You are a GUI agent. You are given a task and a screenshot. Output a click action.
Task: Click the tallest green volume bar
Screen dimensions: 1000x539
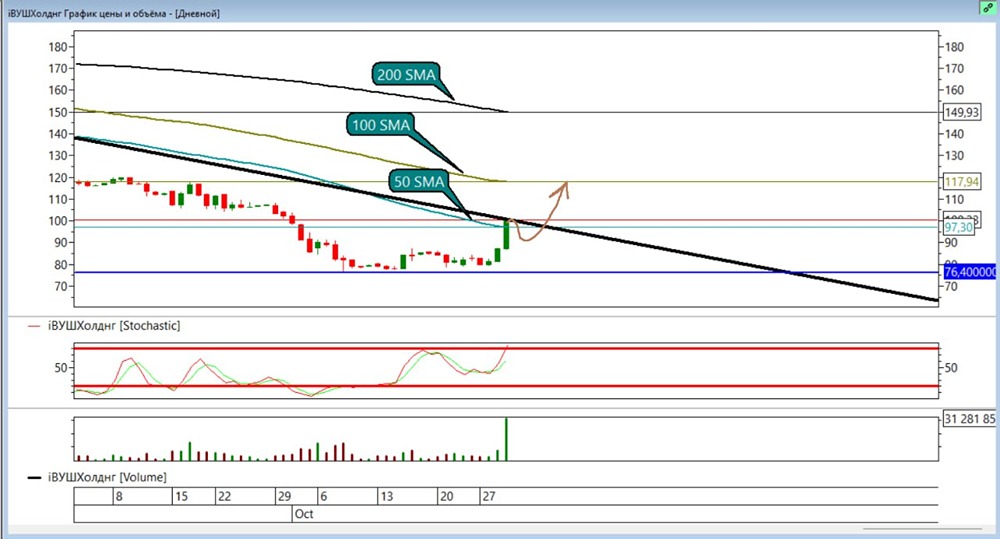point(506,439)
